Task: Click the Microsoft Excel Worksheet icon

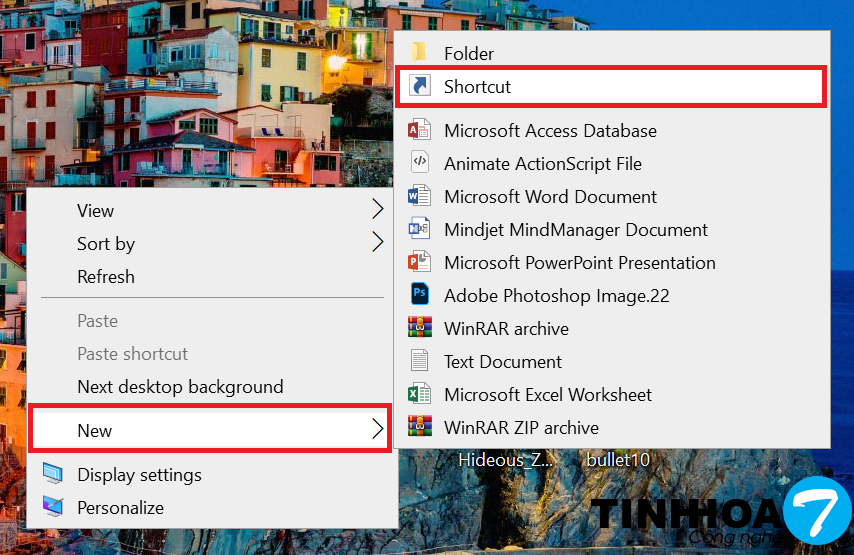Action: coord(419,395)
